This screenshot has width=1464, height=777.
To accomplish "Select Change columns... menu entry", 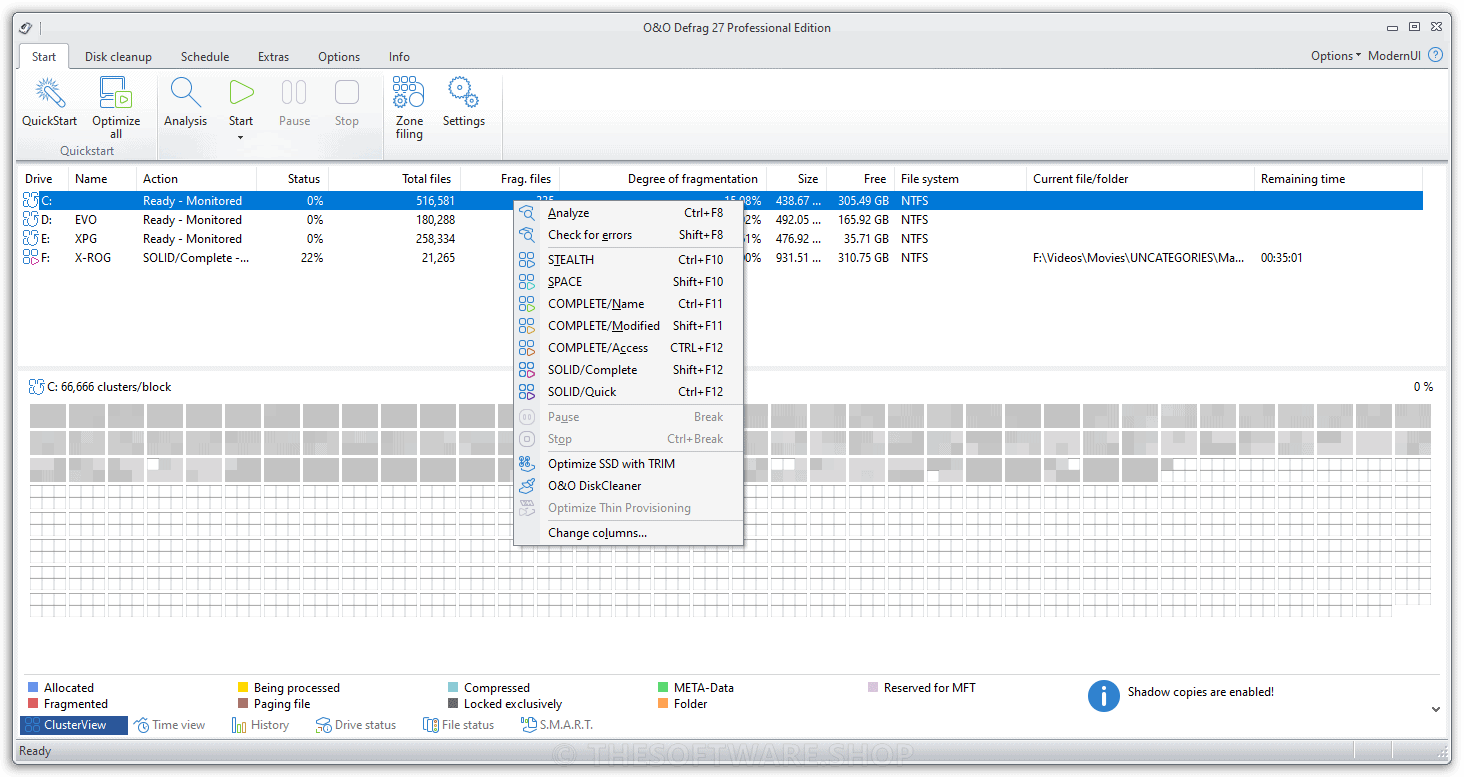I will 628,533.
